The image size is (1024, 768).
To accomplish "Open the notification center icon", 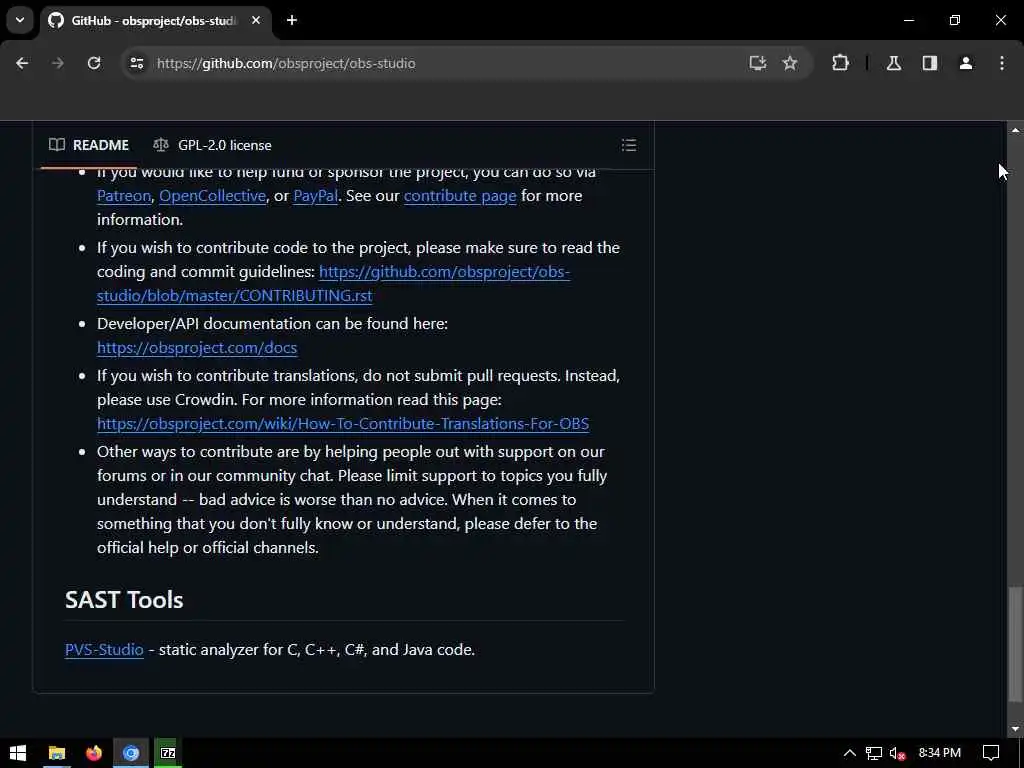I will coord(991,753).
